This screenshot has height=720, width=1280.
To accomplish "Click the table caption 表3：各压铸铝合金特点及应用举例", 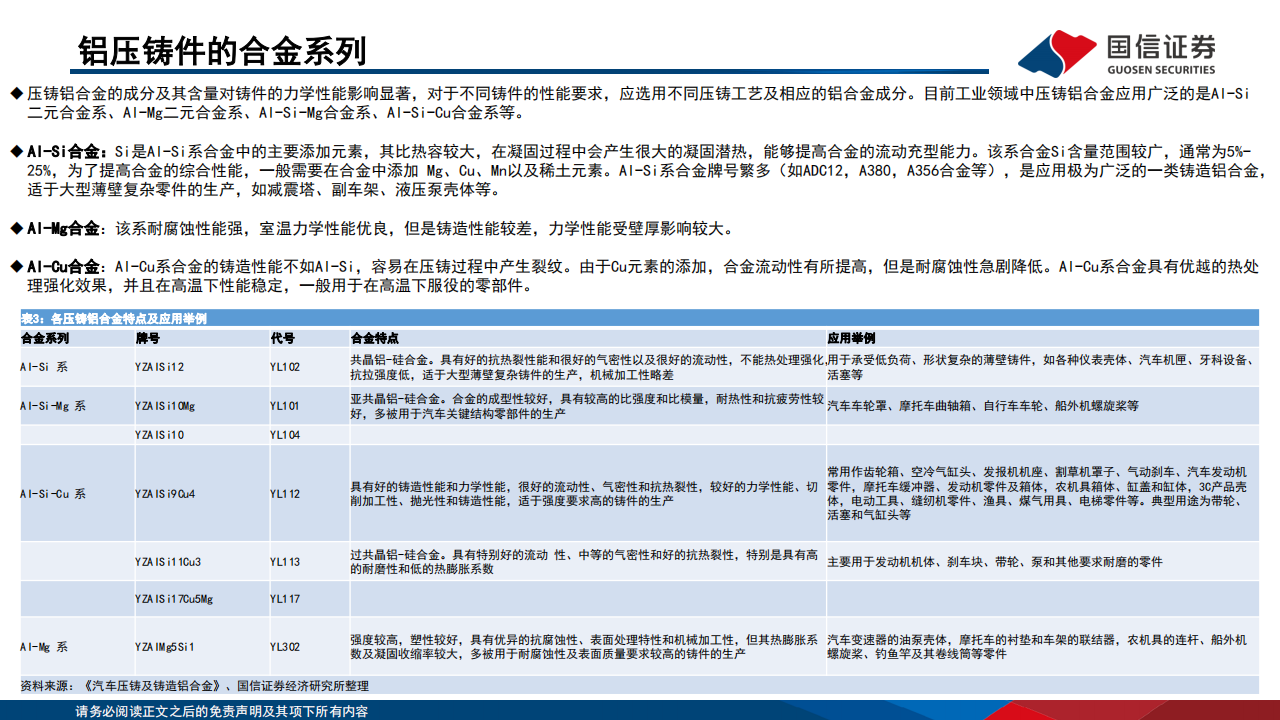I will click(x=114, y=318).
